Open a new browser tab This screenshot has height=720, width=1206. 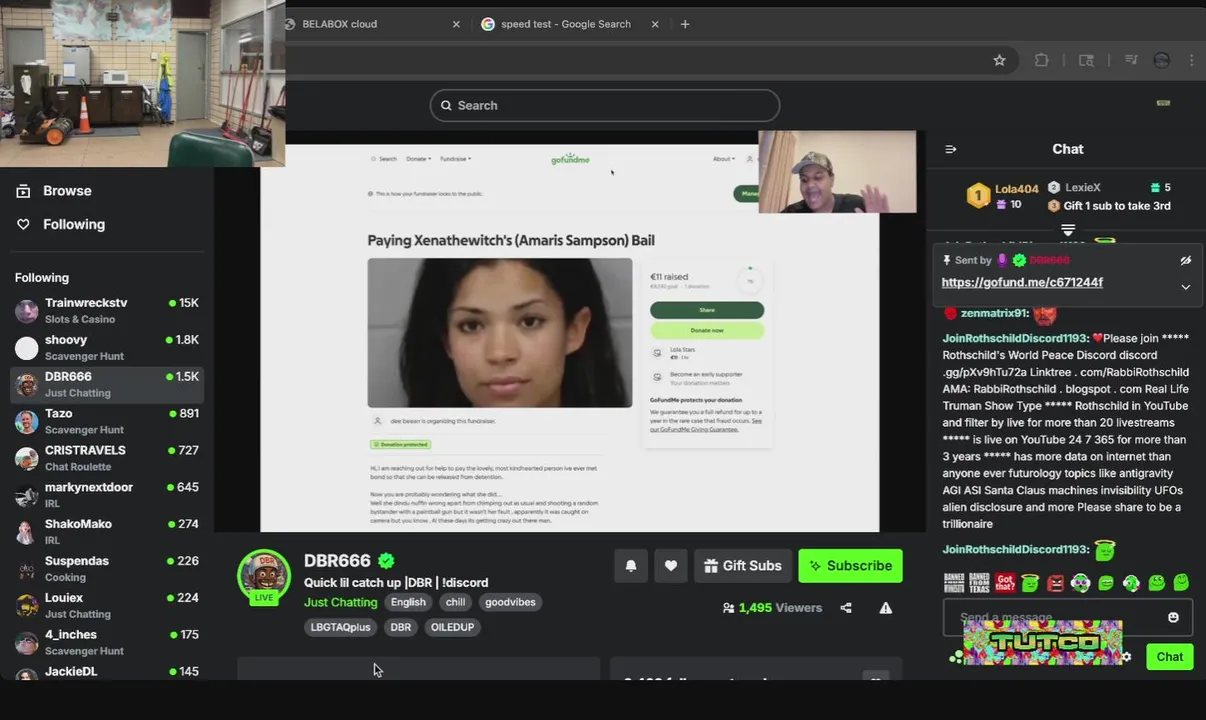[x=685, y=24]
